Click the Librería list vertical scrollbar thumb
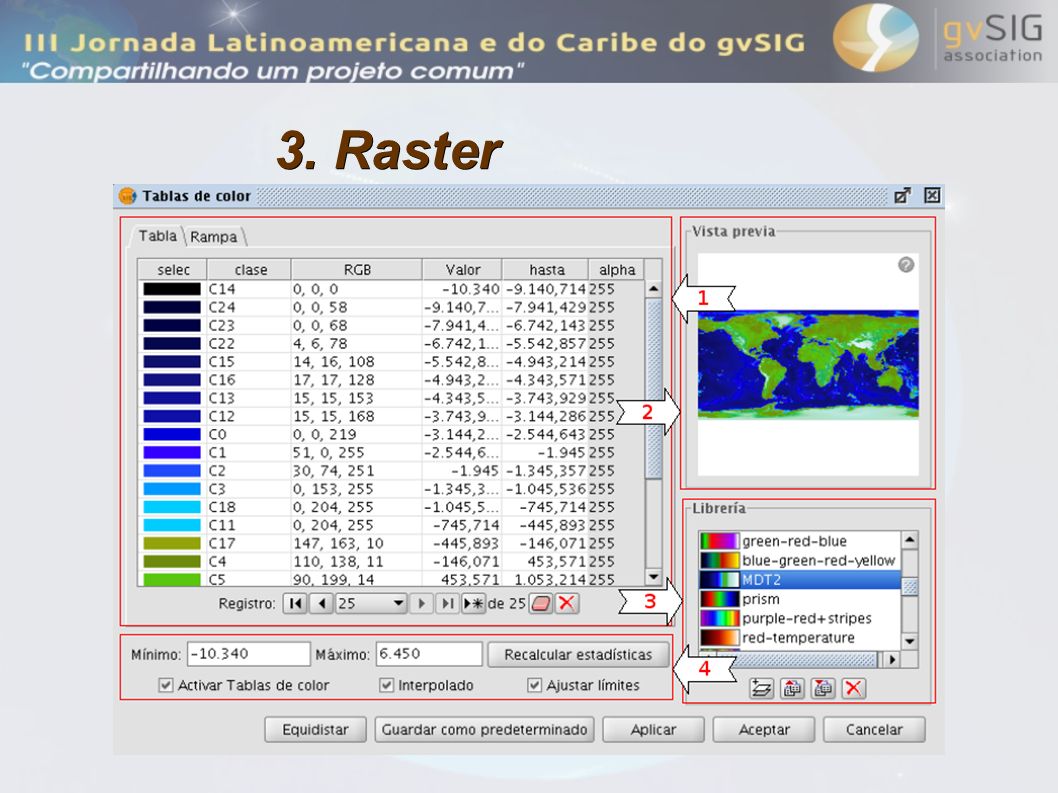The image size is (1058, 793). pos(910,586)
